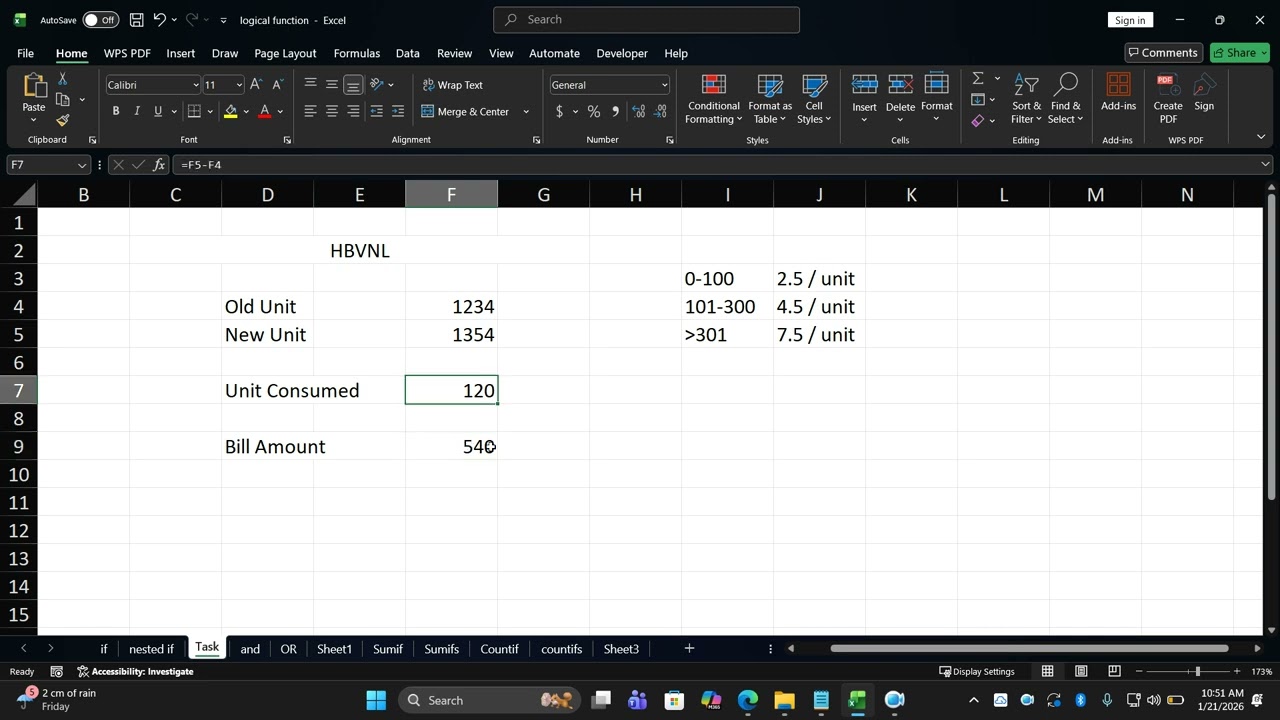Increase font size with larger A icon
This screenshot has width=1280, height=720.
pos(256,85)
